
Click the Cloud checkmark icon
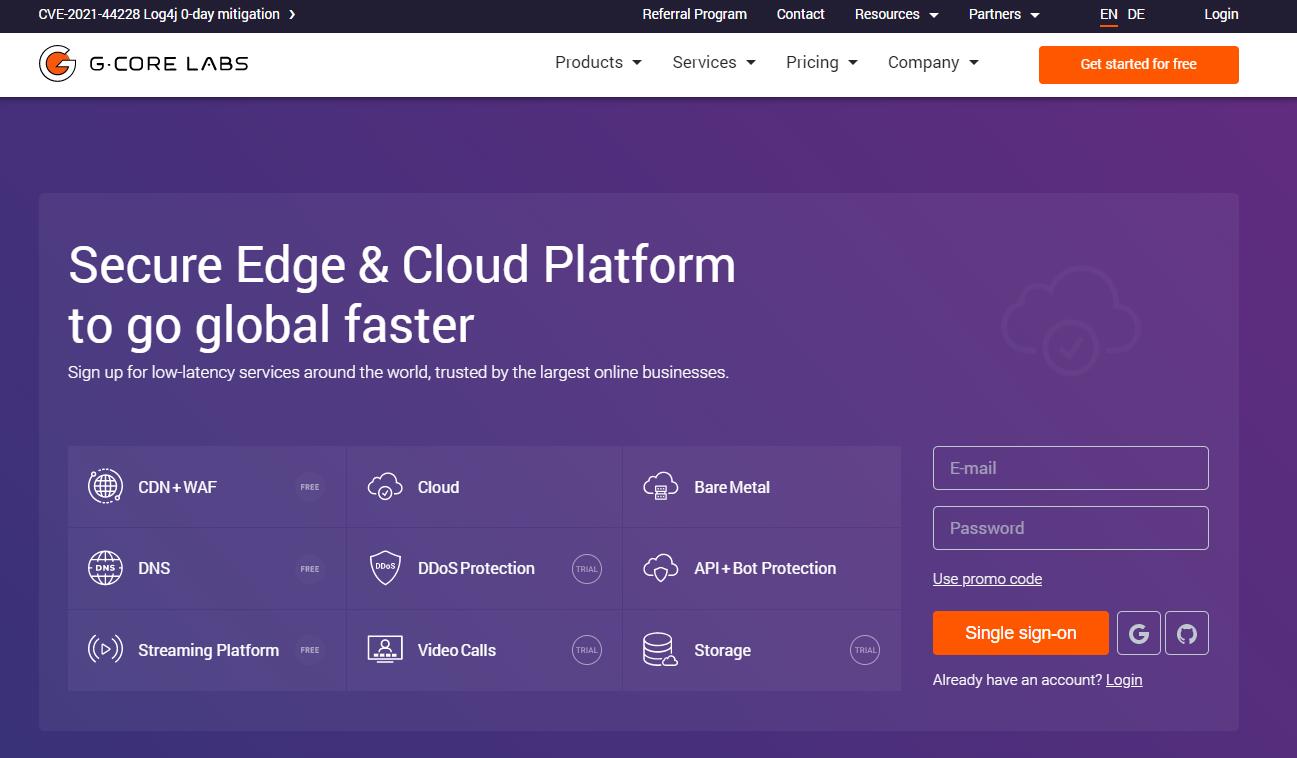click(x=385, y=487)
